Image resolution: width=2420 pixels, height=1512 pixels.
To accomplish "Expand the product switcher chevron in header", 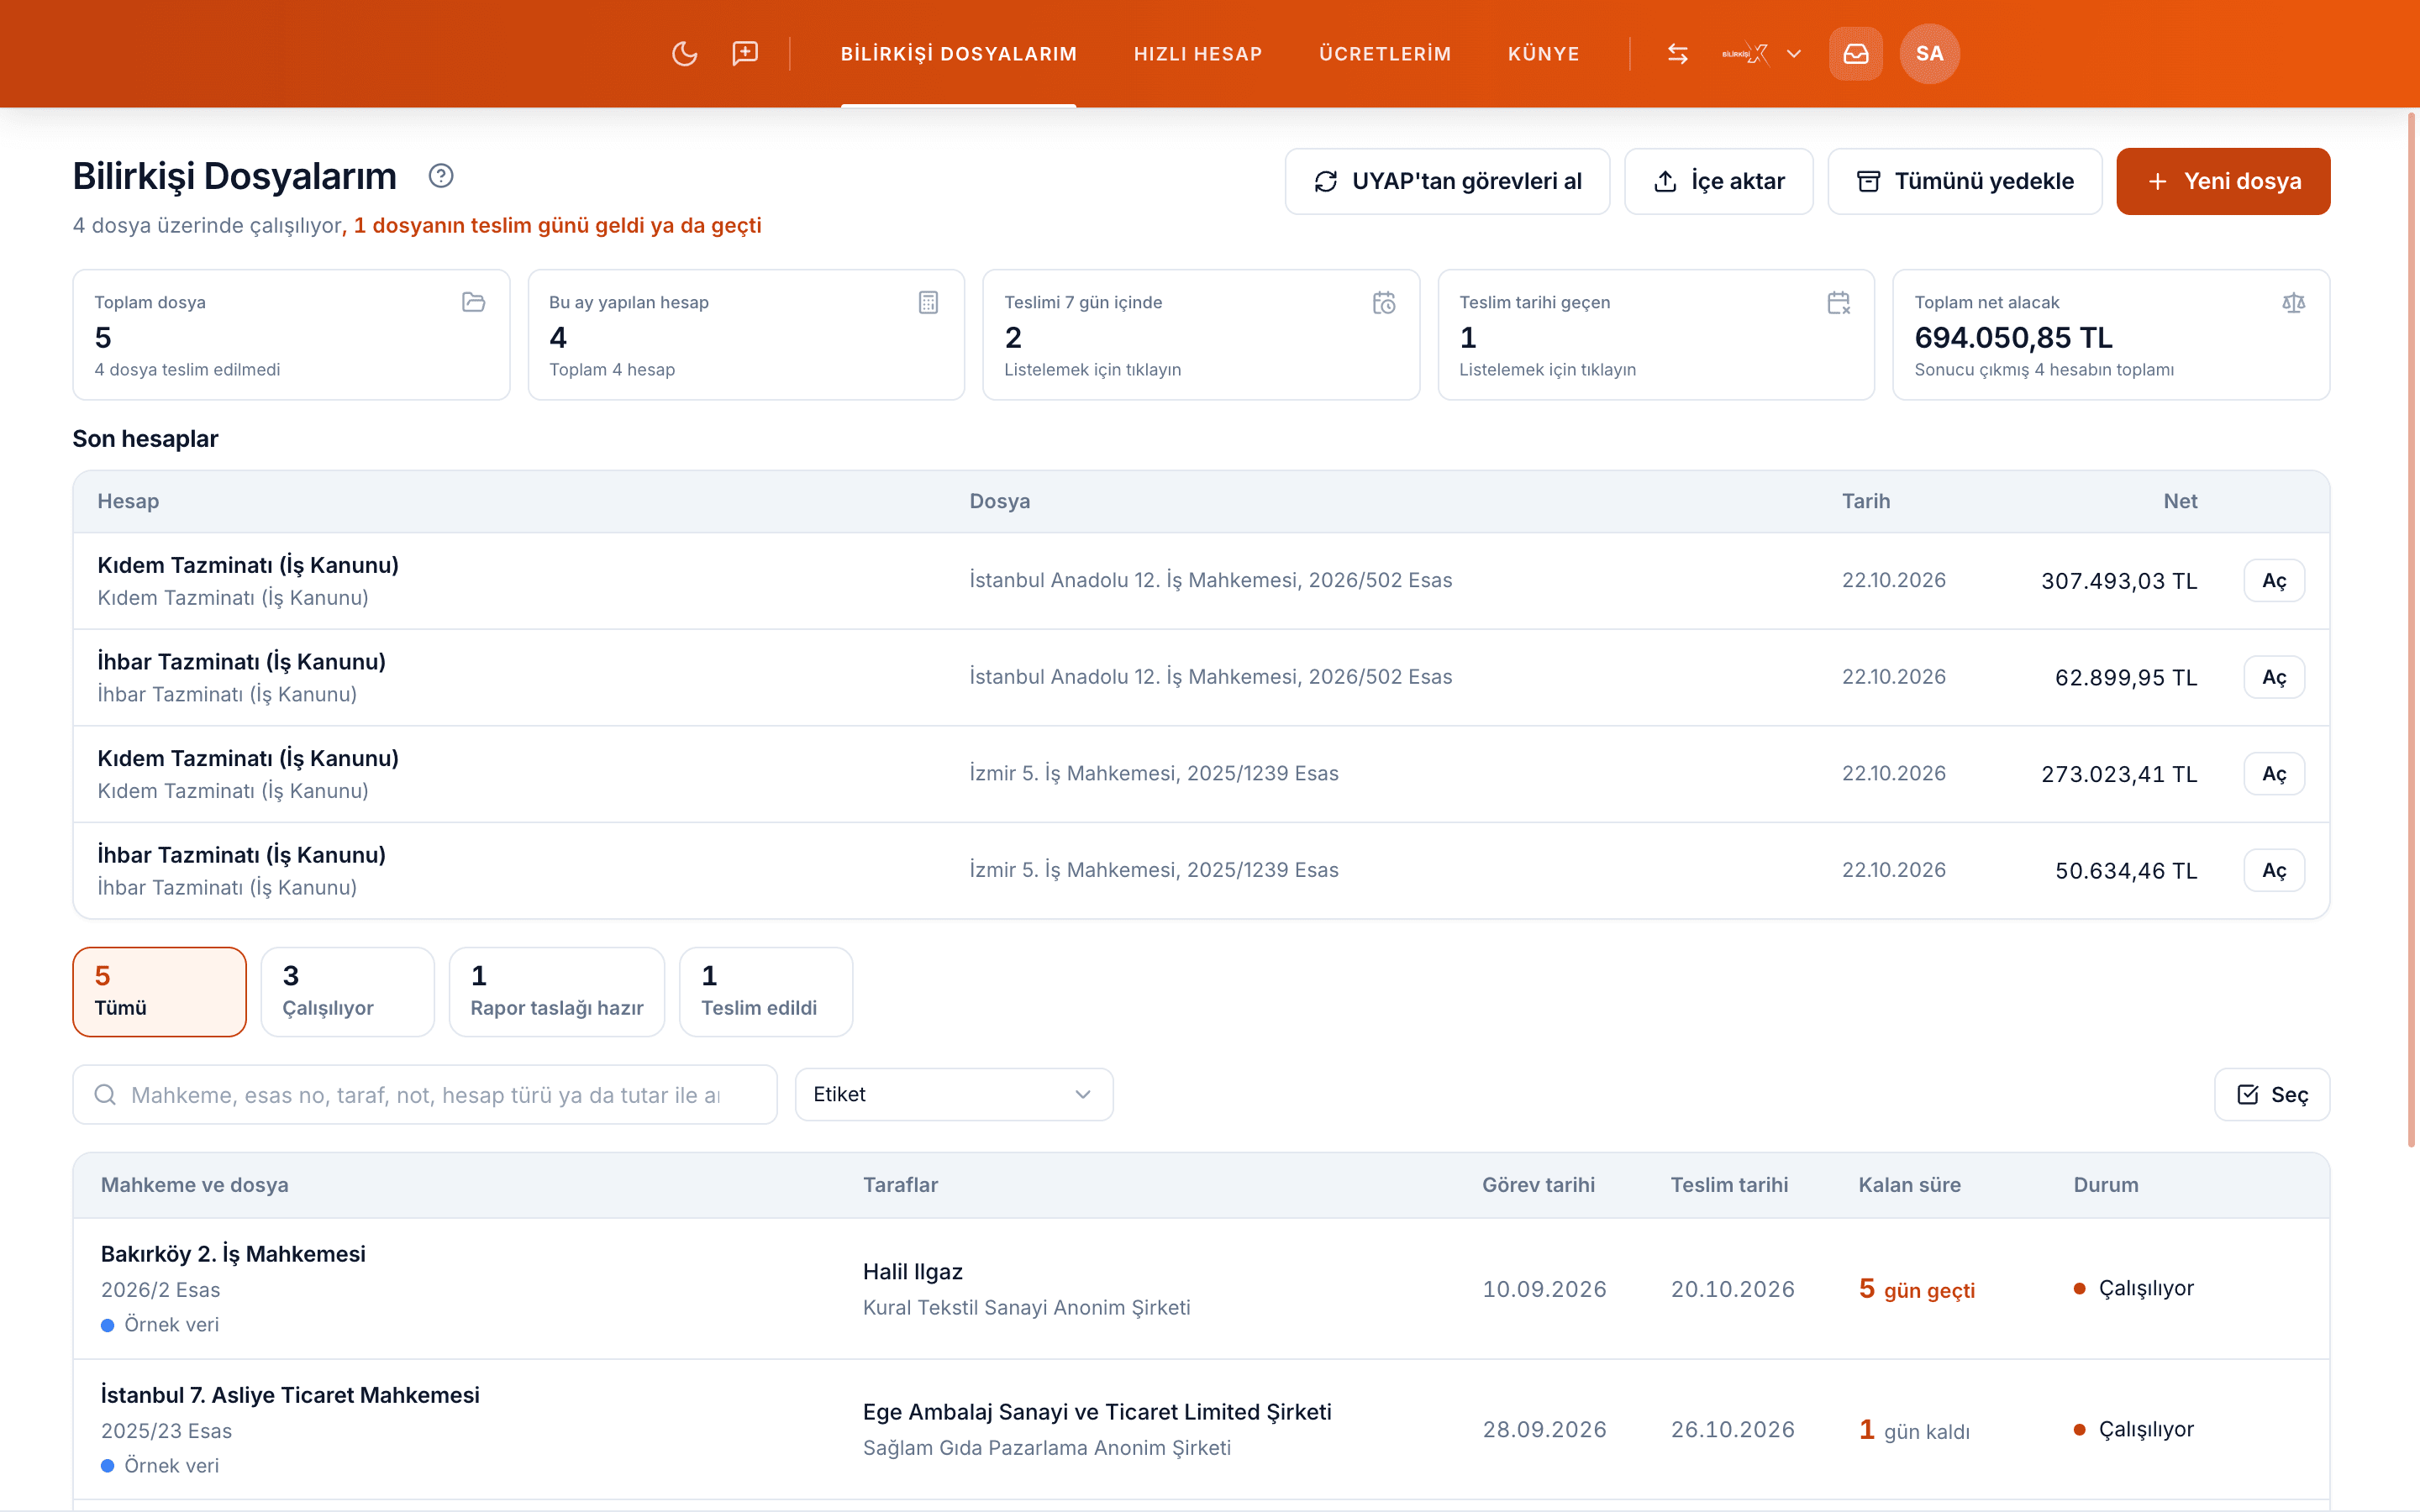I will pos(1794,54).
